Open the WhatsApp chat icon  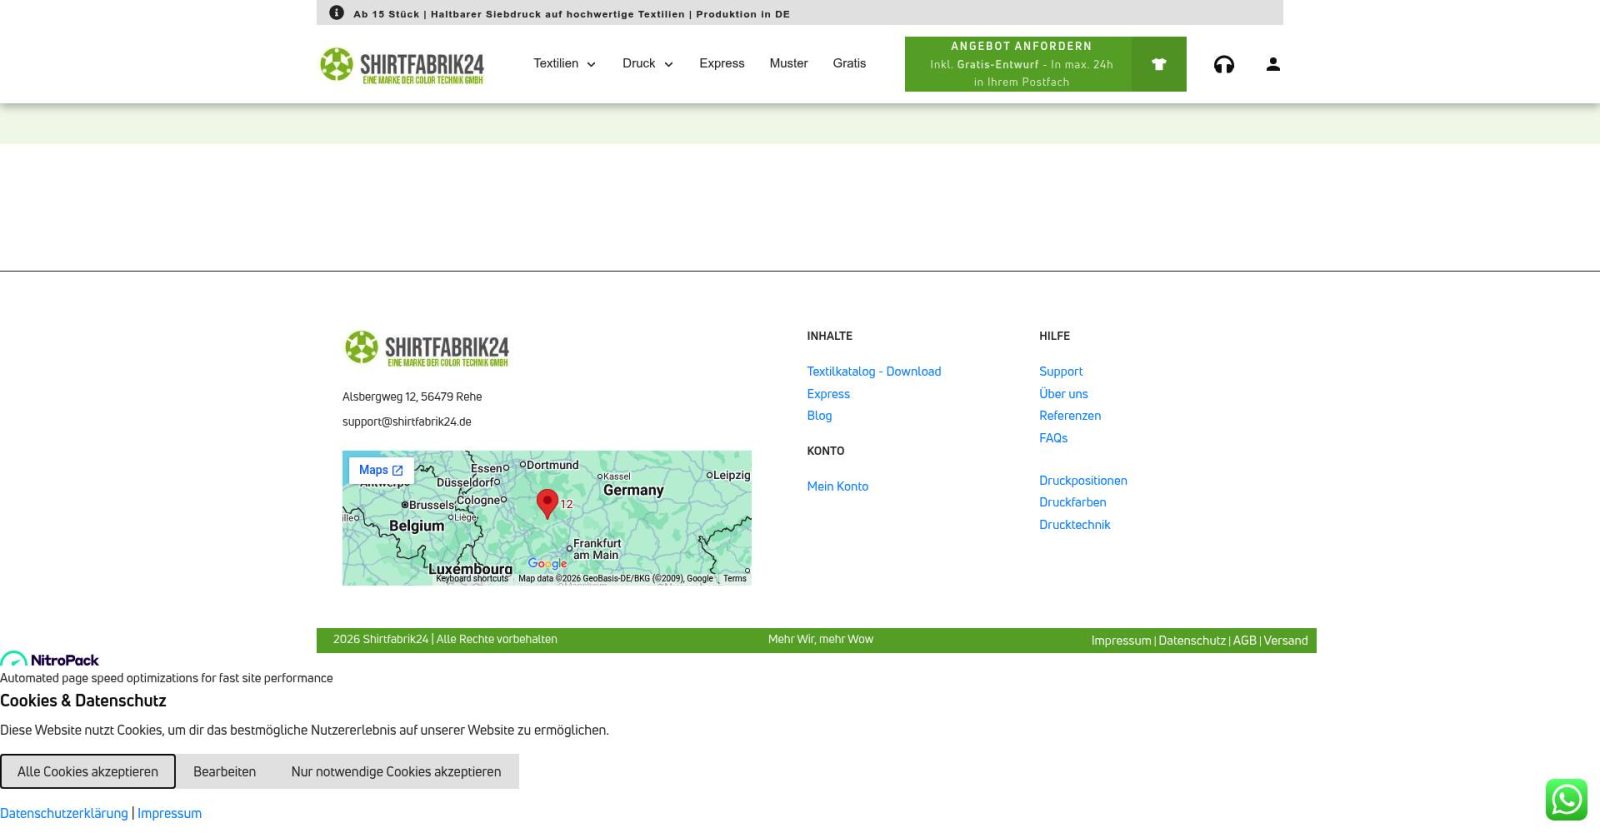click(1565, 800)
